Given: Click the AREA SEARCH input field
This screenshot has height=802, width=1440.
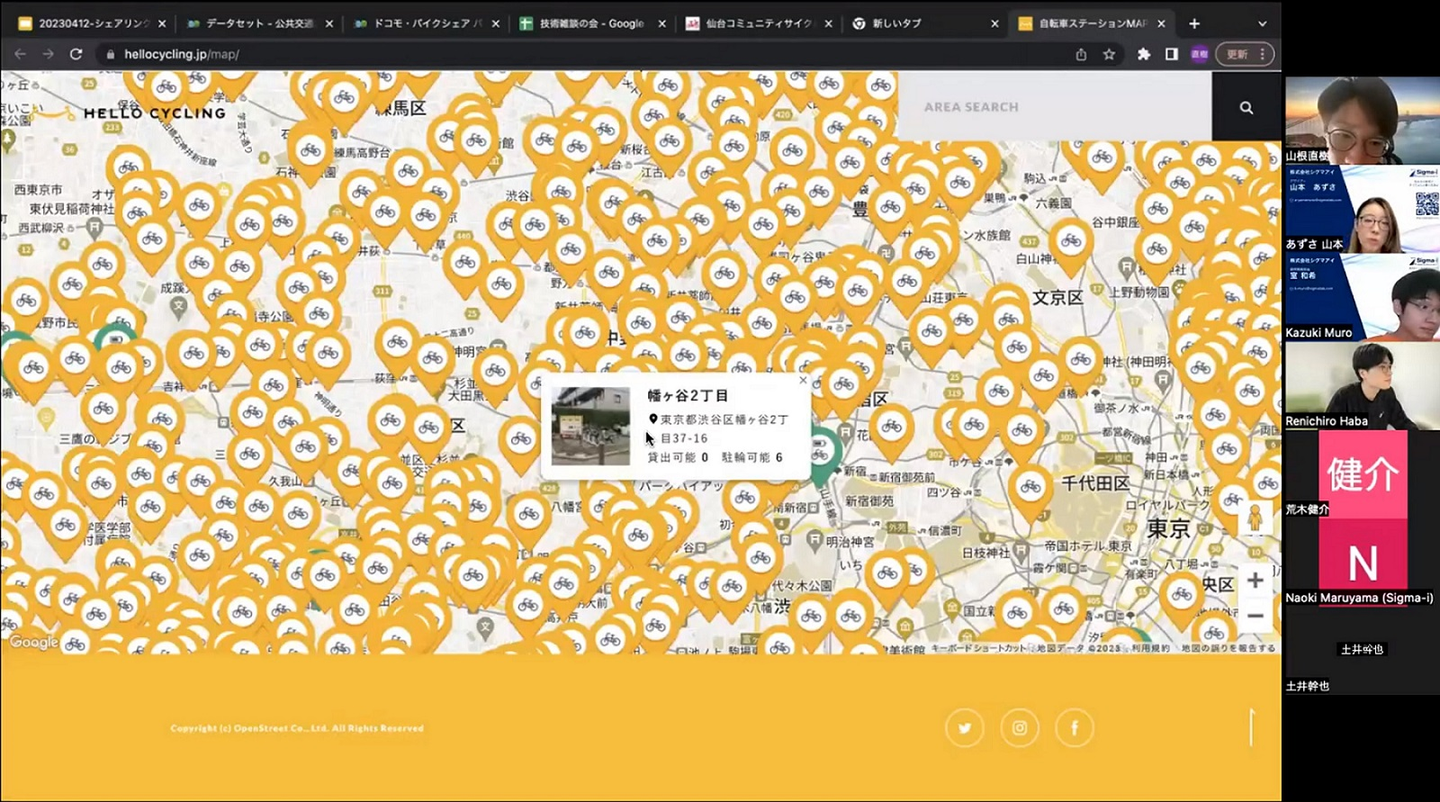Looking at the screenshot, I should 1055,106.
